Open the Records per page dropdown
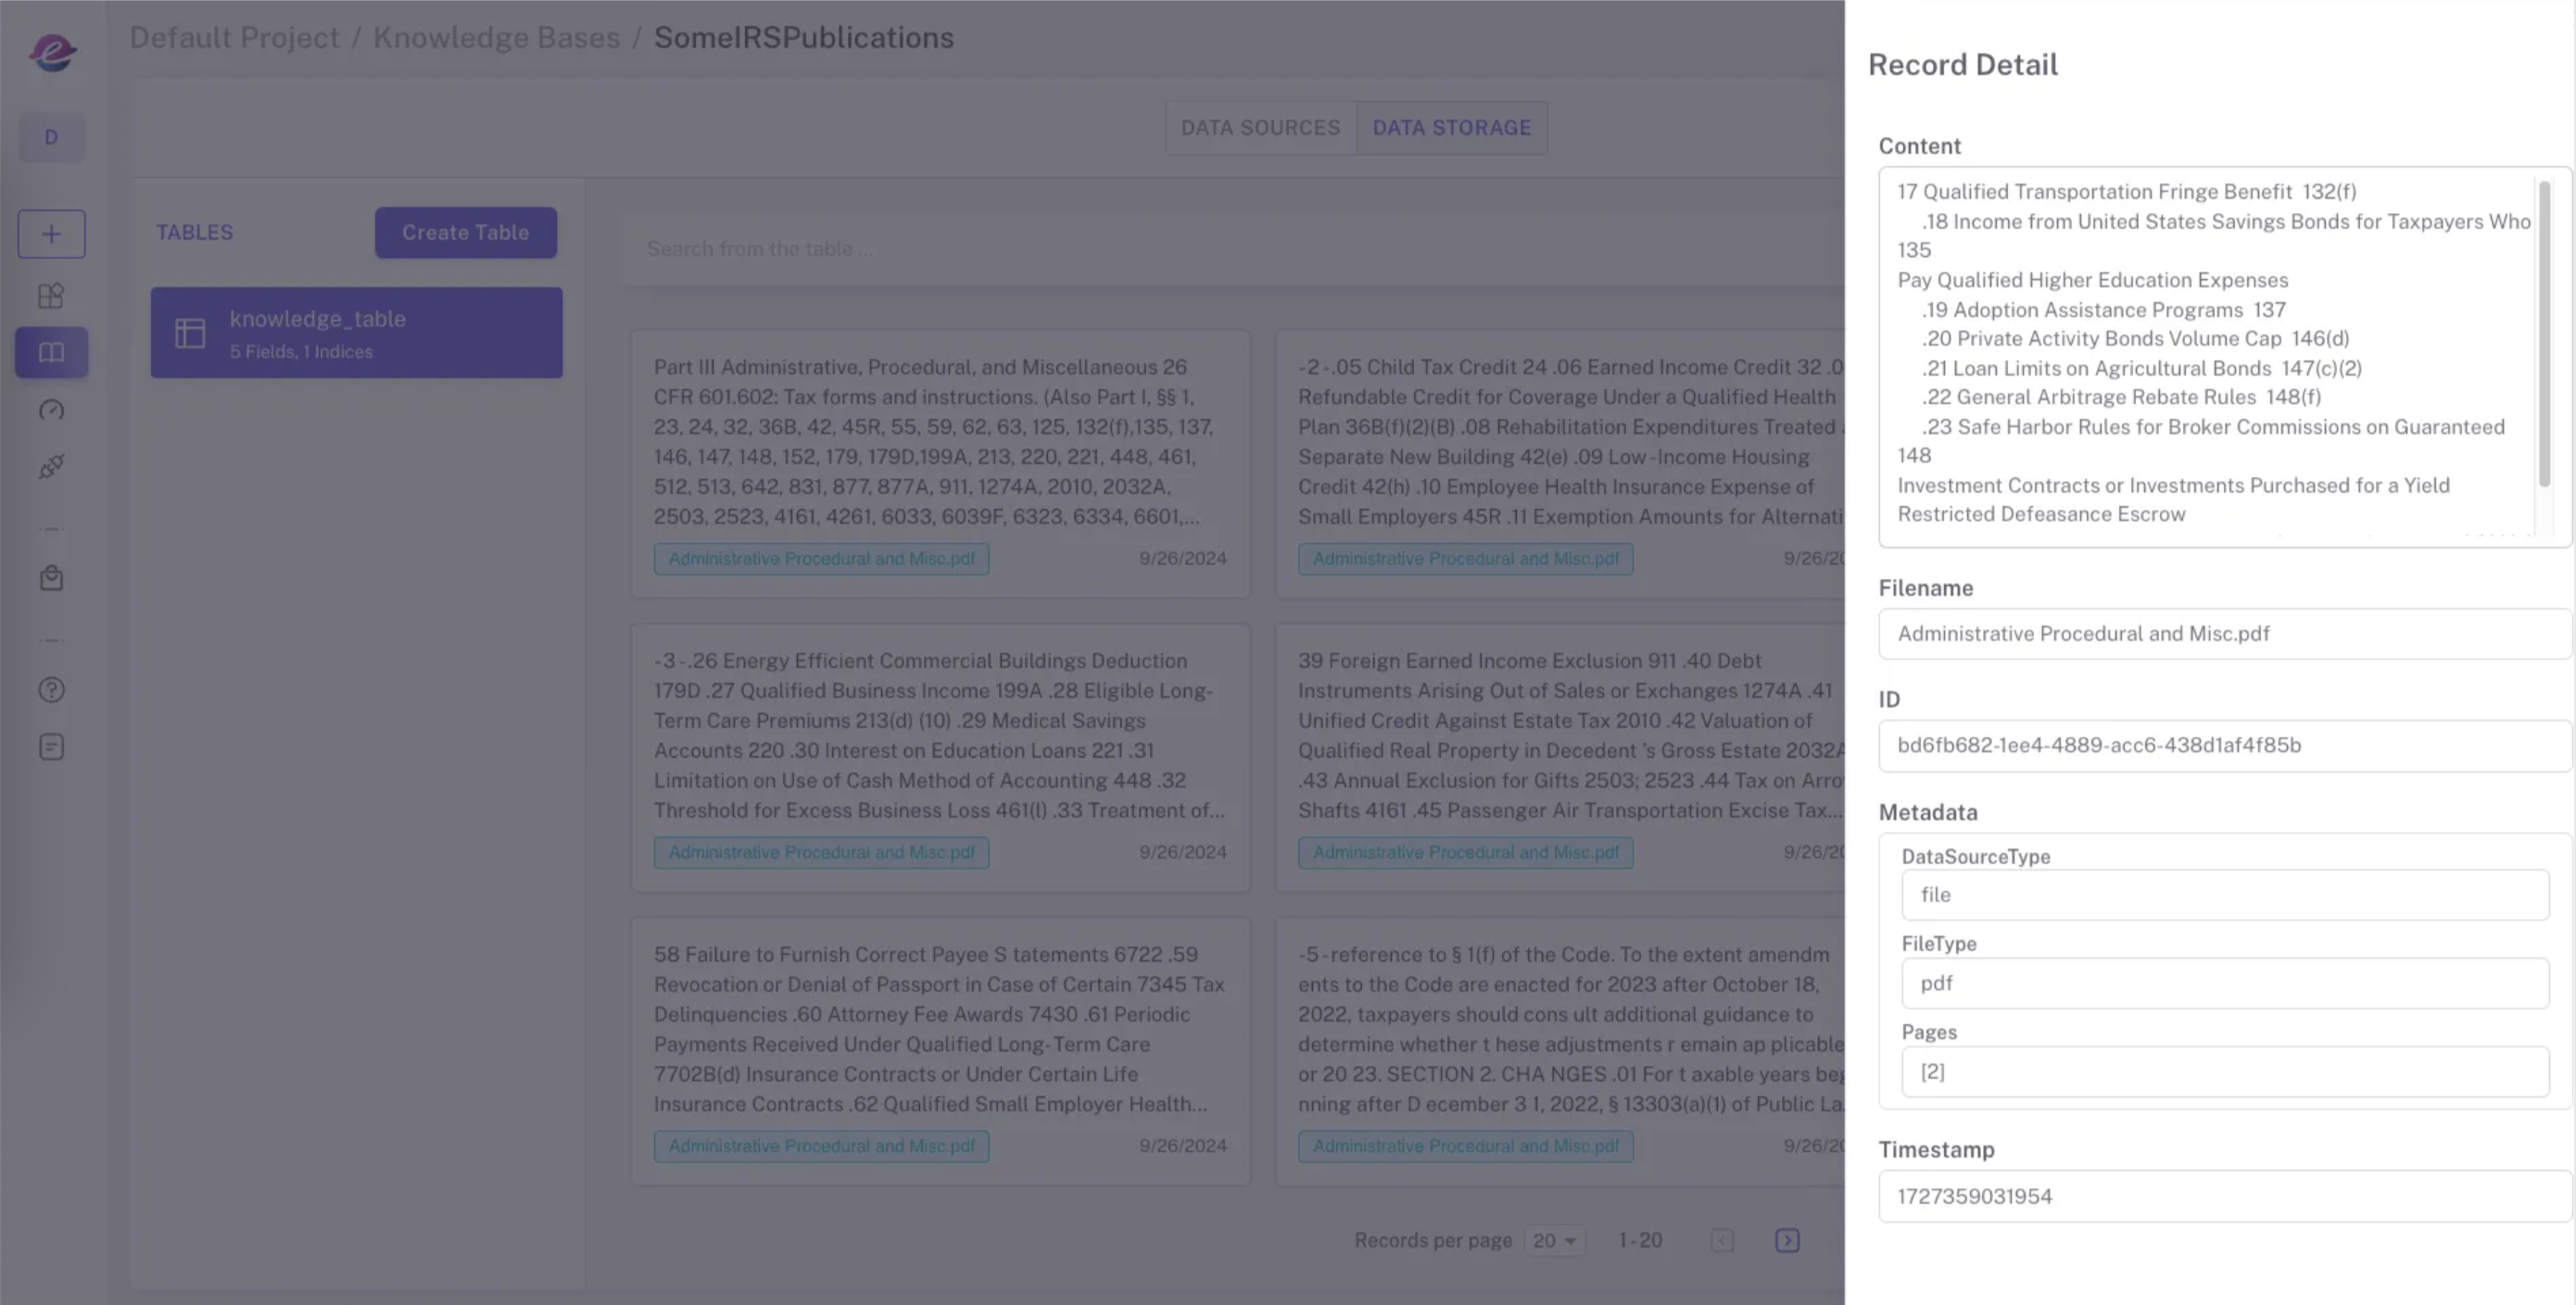Screen dimensions: 2576x1305 point(1554,1241)
